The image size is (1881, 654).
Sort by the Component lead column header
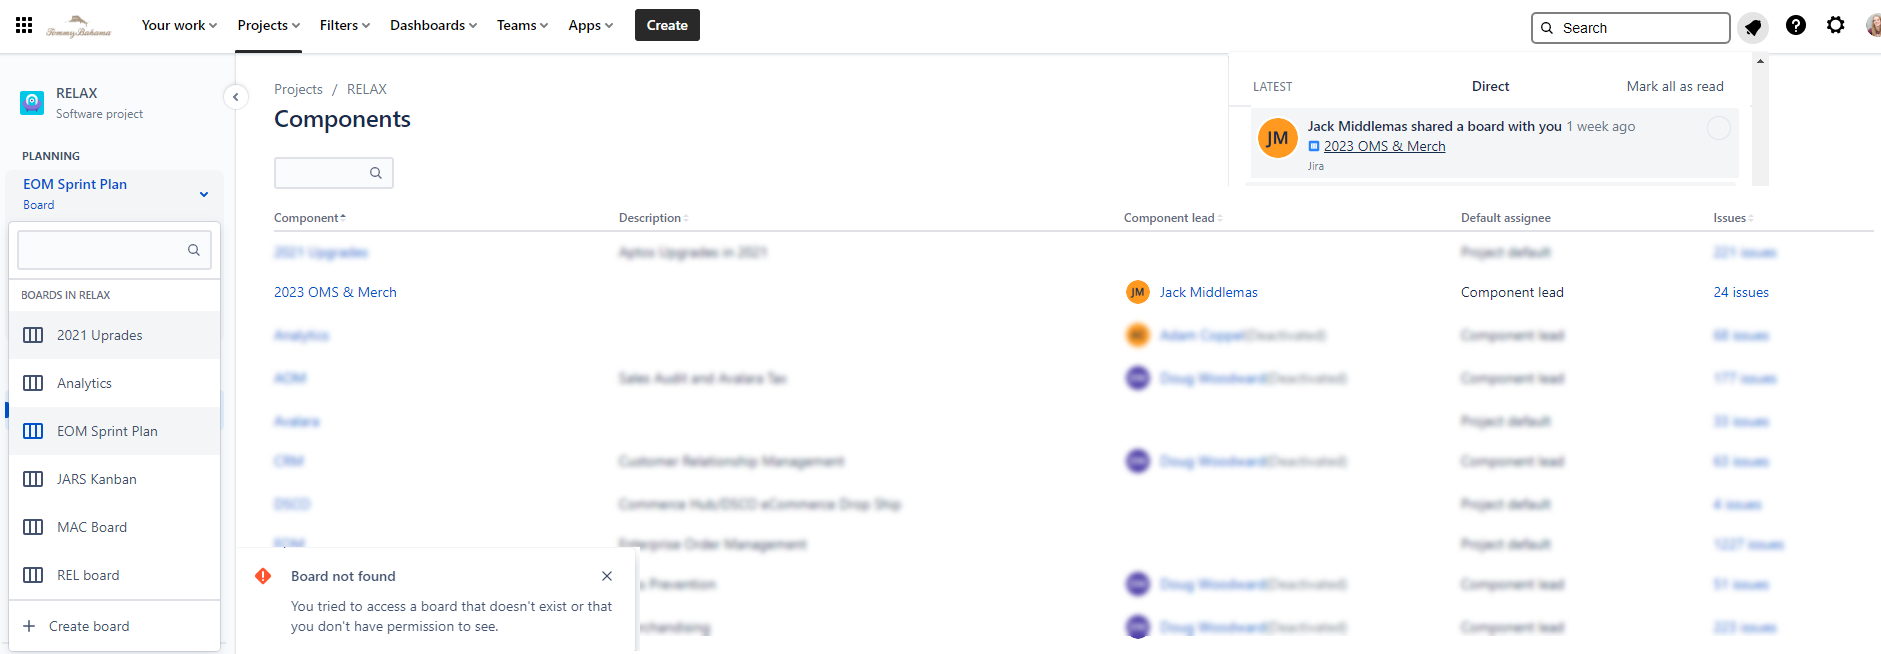pyautogui.click(x=1172, y=218)
